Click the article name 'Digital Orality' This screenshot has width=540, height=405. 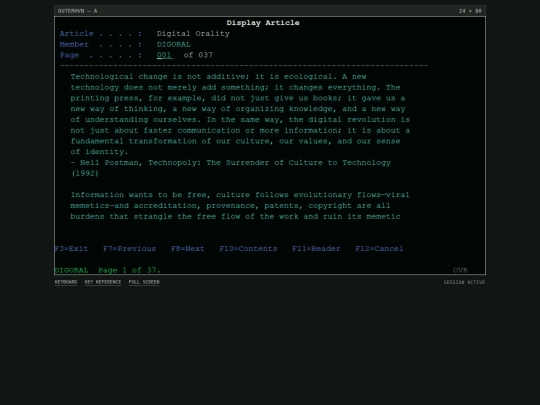[x=193, y=34]
